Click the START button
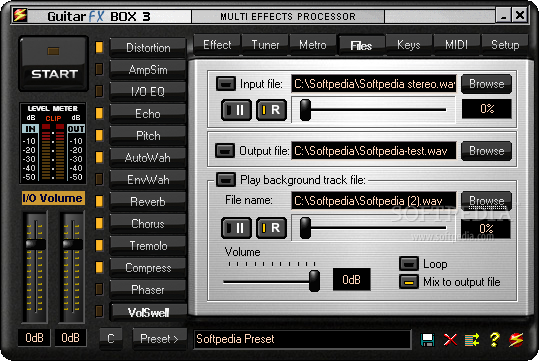This screenshot has width=539, height=361. pos(54,64)
